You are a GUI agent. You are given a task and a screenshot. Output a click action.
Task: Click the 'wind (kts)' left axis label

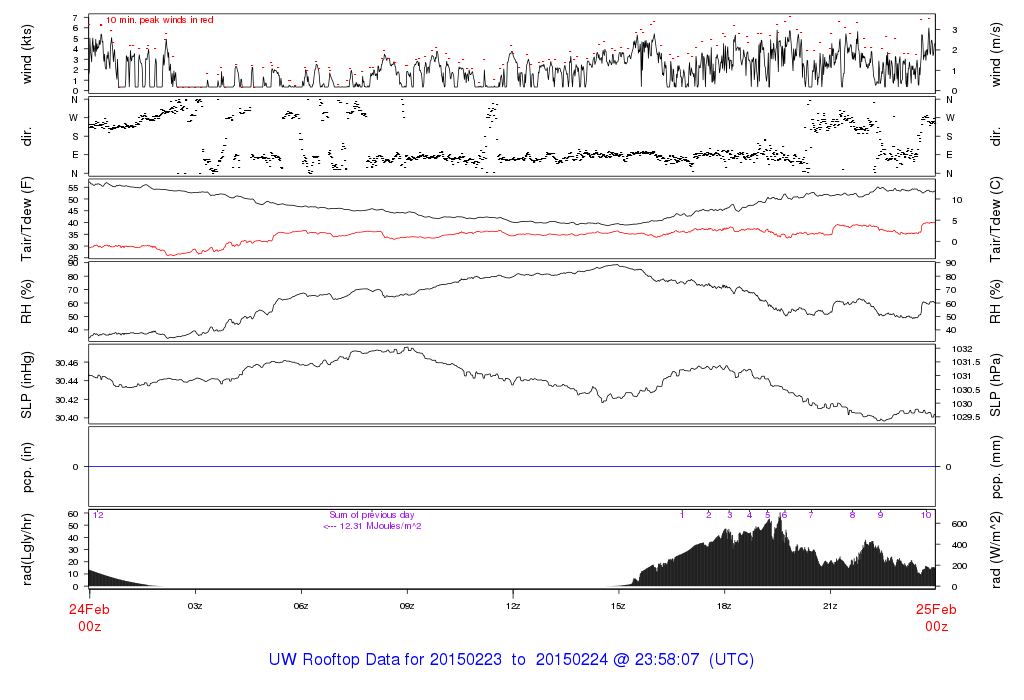click(x=27, y=53)
